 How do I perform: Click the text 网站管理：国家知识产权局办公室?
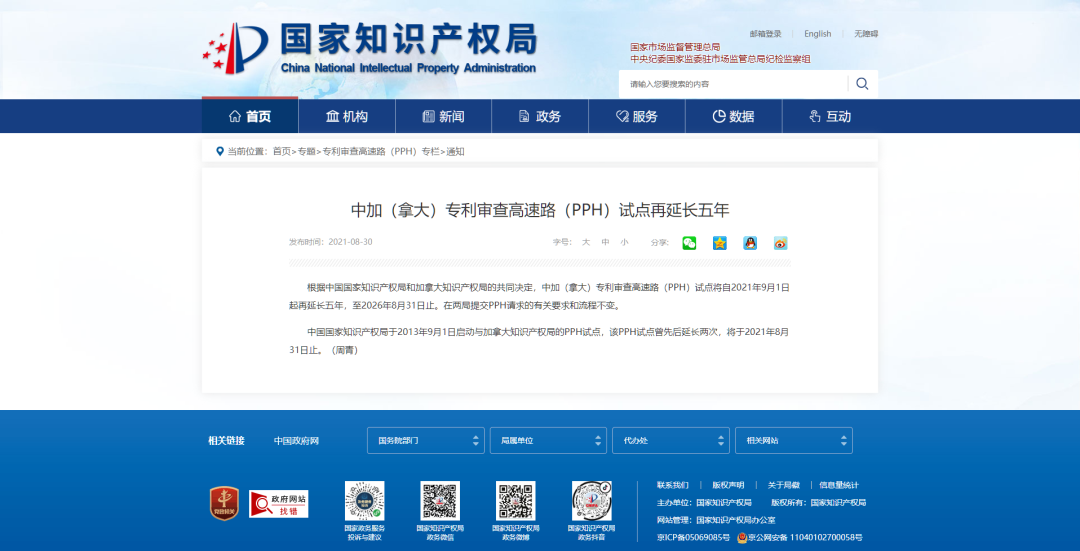[716, 520]
